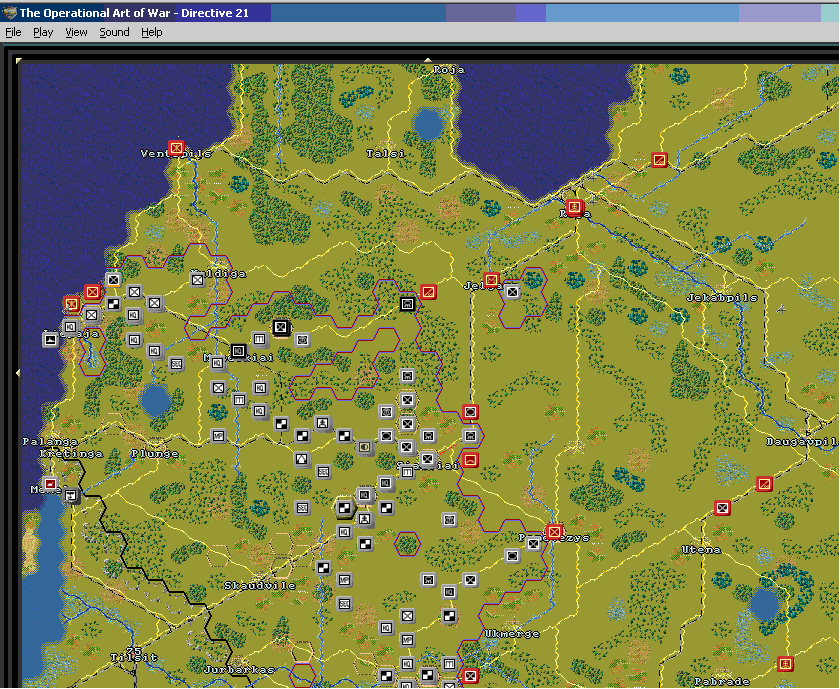Click the Skaudvile town label
The image size is (840, 689).
pyautogui.click(x=260, y=586)
